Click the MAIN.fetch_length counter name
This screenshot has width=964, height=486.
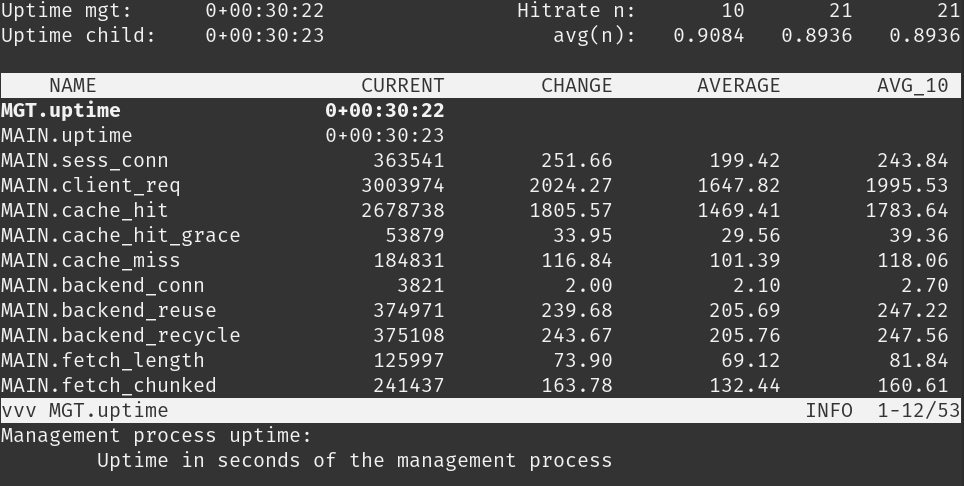coord(103,361)
